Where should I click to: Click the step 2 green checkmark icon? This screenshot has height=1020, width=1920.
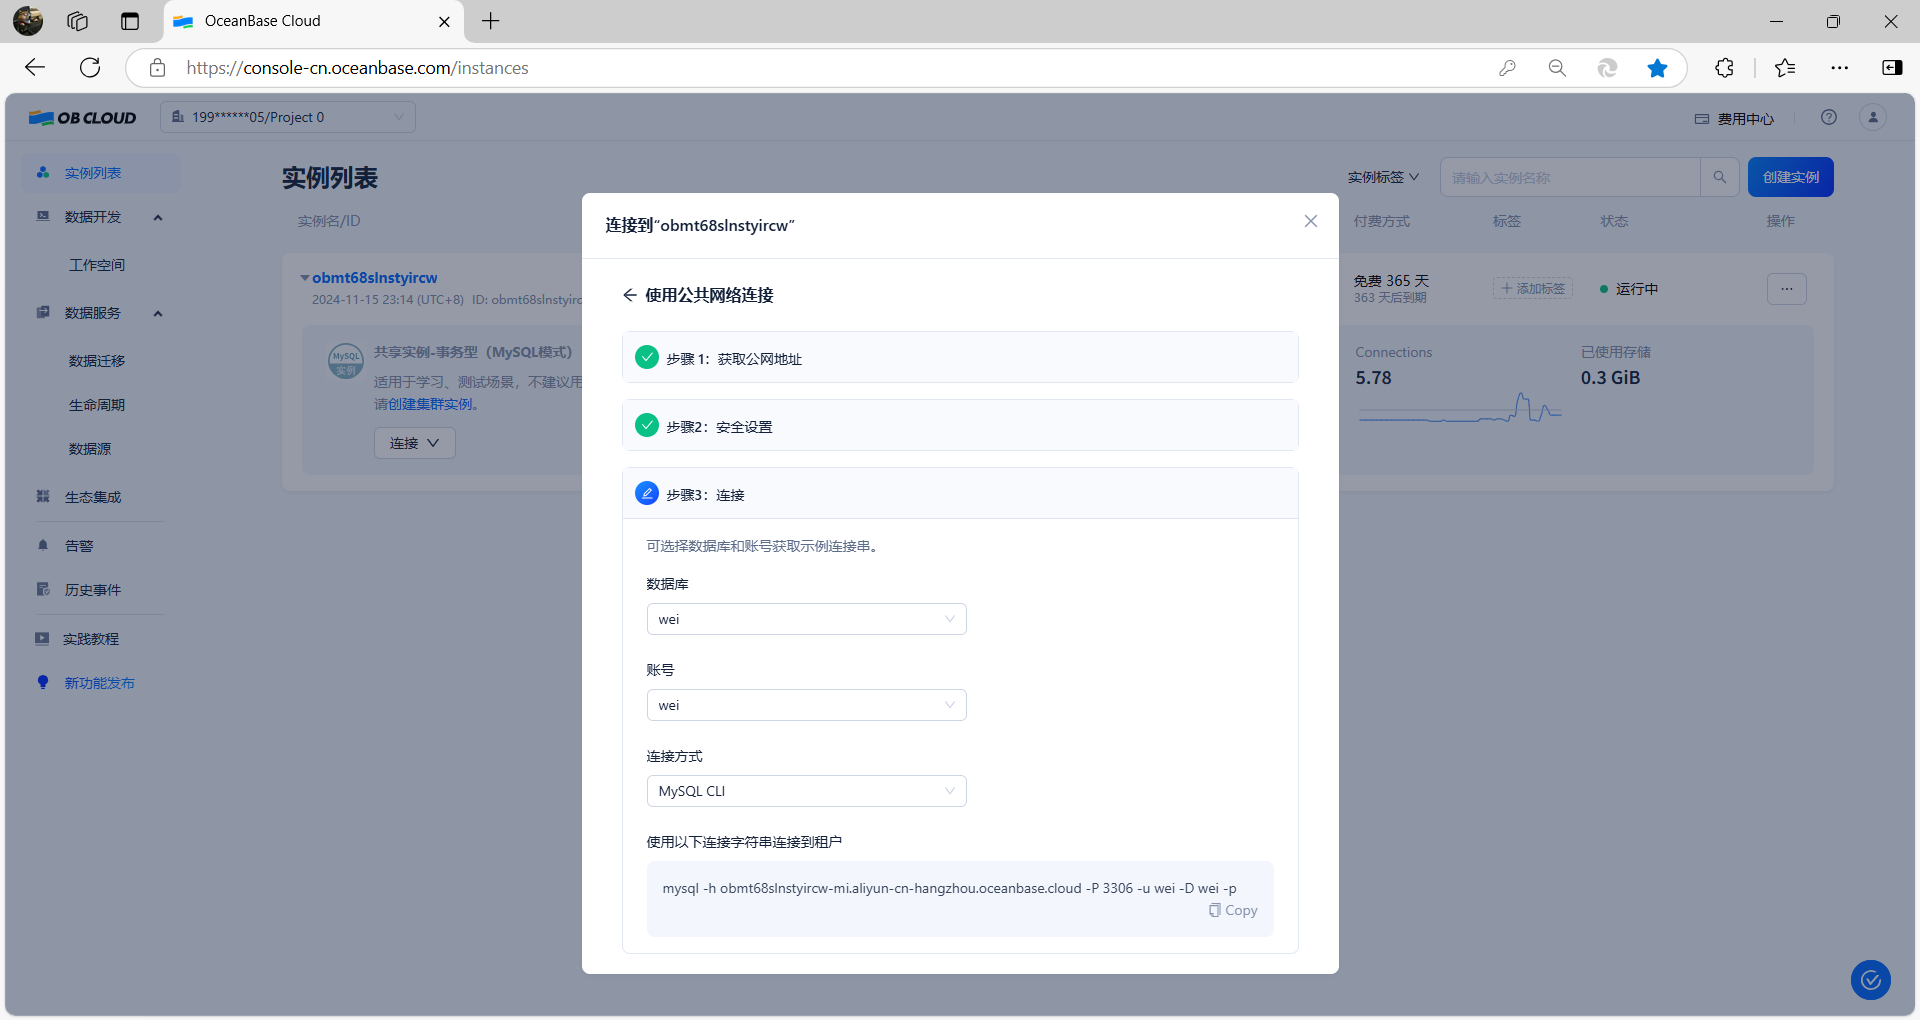(x=647, y=425)
